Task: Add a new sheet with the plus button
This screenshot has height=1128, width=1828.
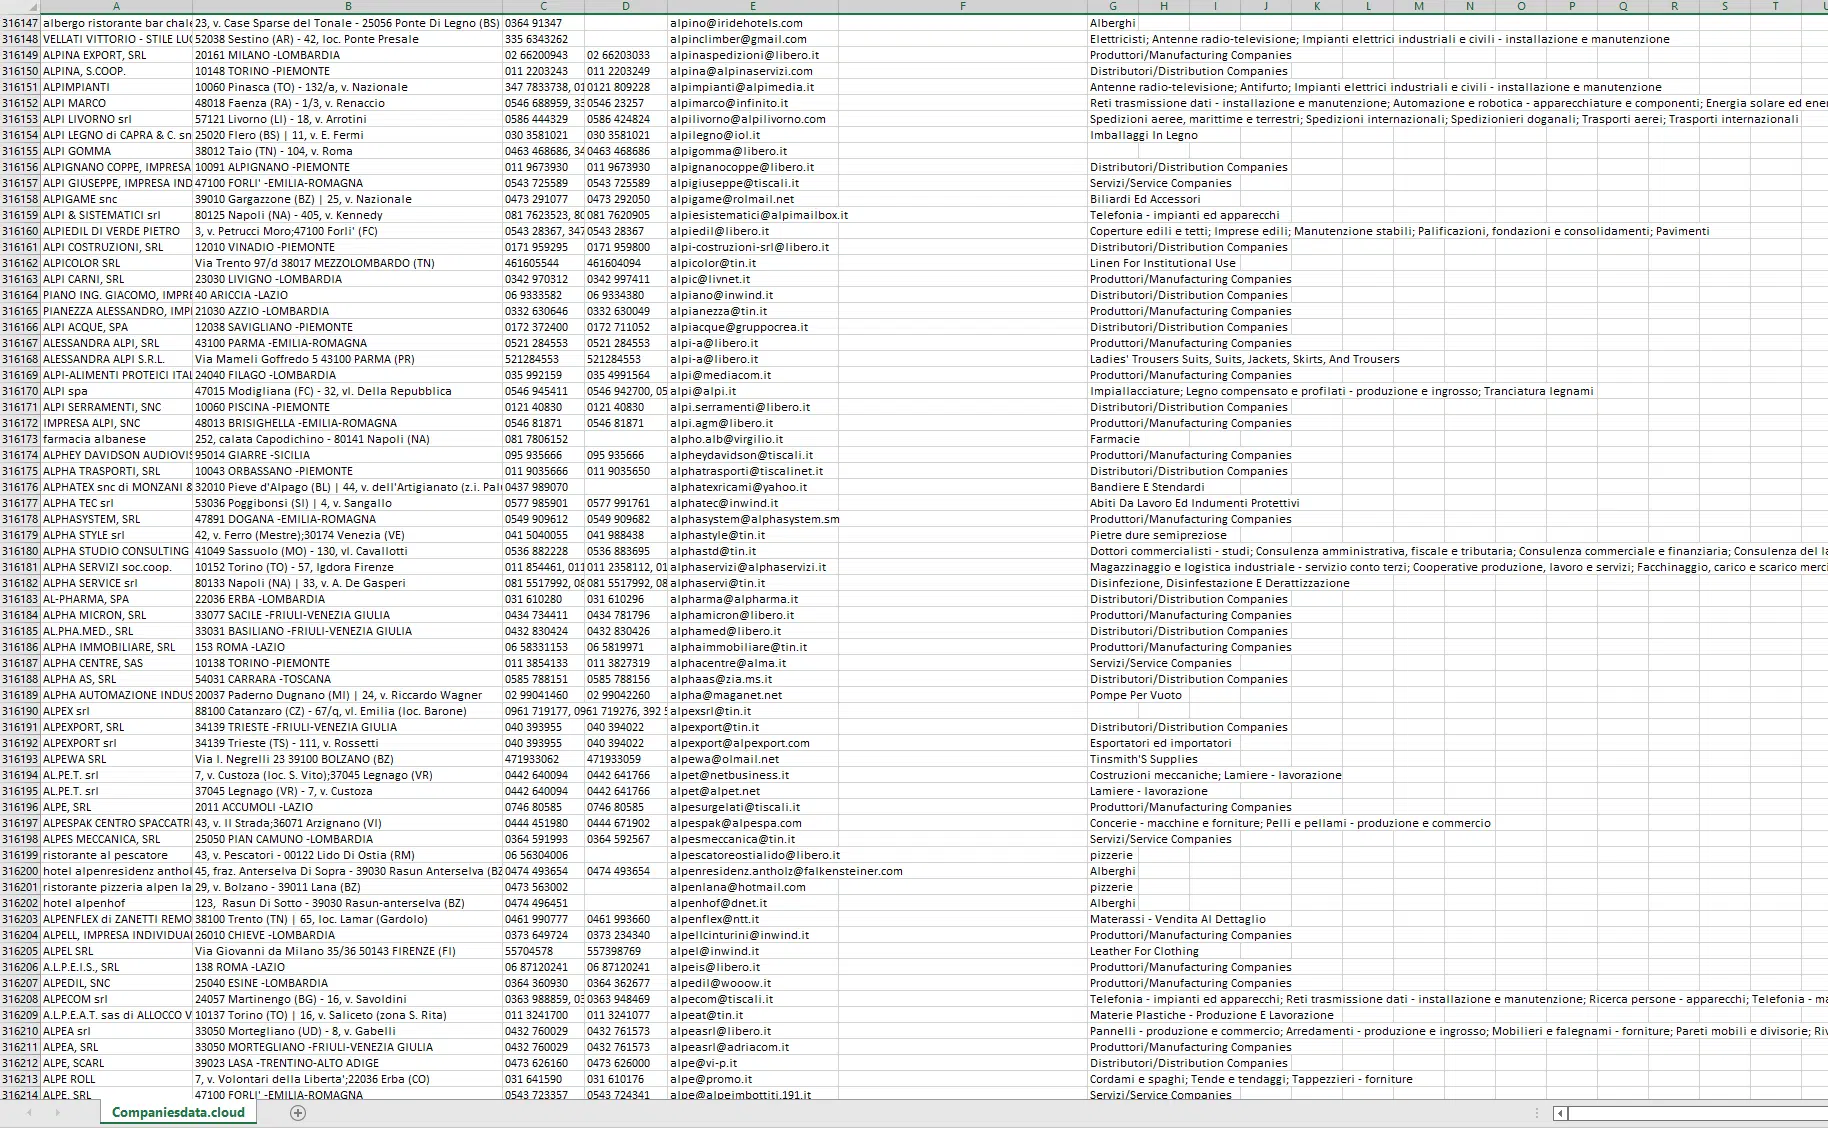Action: [x=297, y=1113]
